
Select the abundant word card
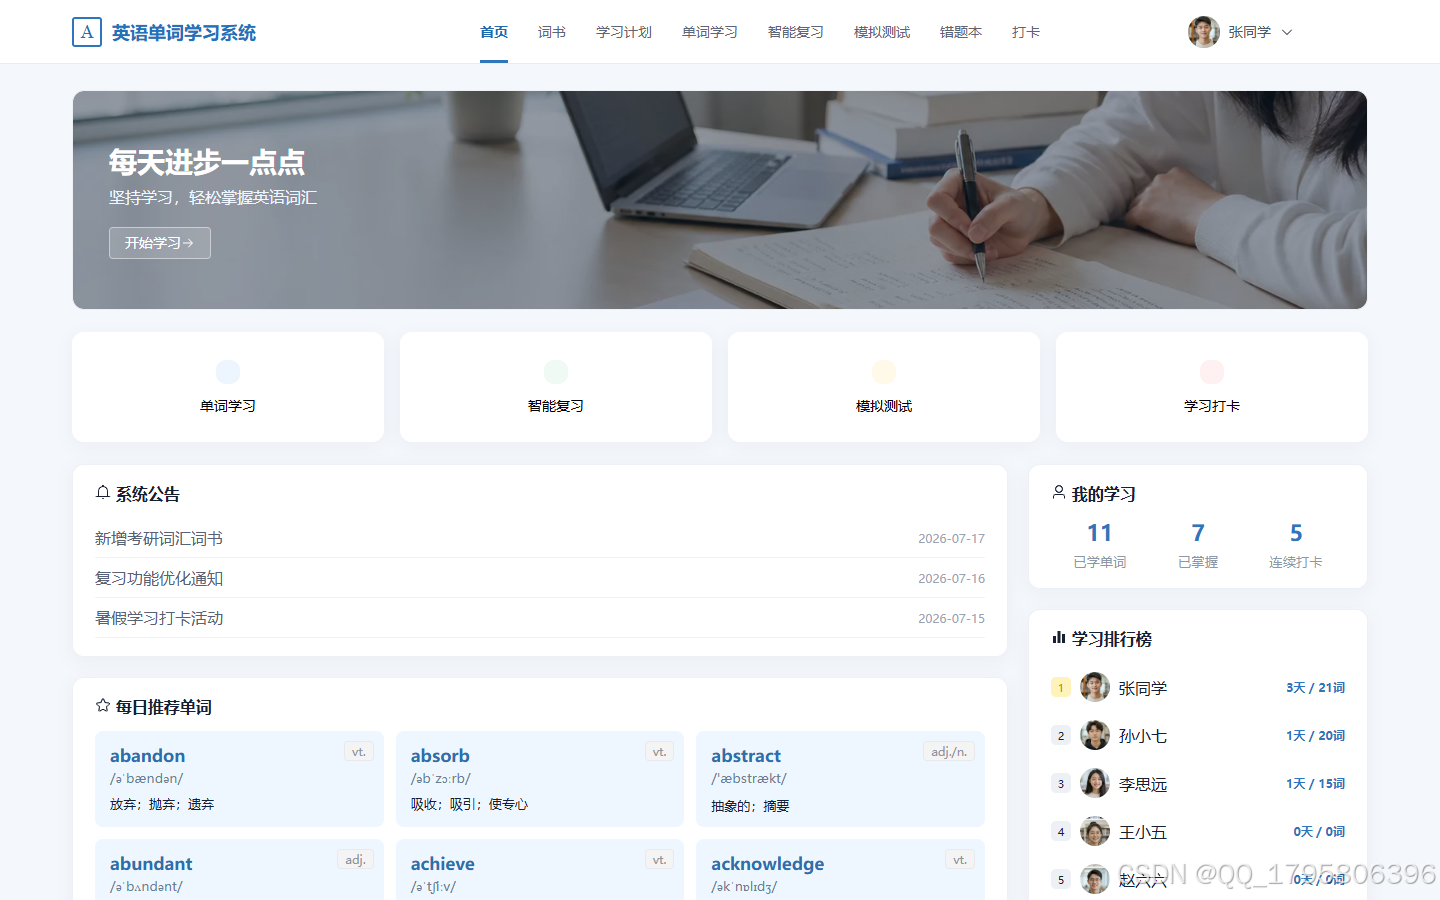tap(239, 870)
